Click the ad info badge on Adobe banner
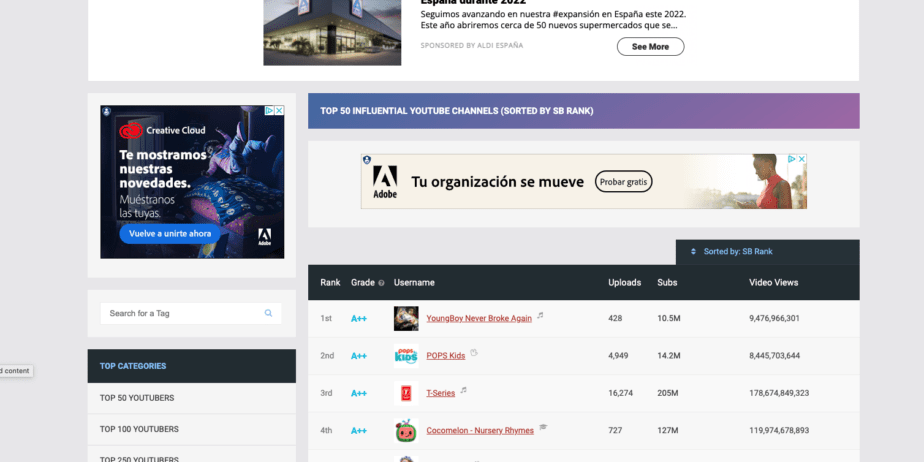Viewport: 924px width, 462px height. [x=367, y=160]
